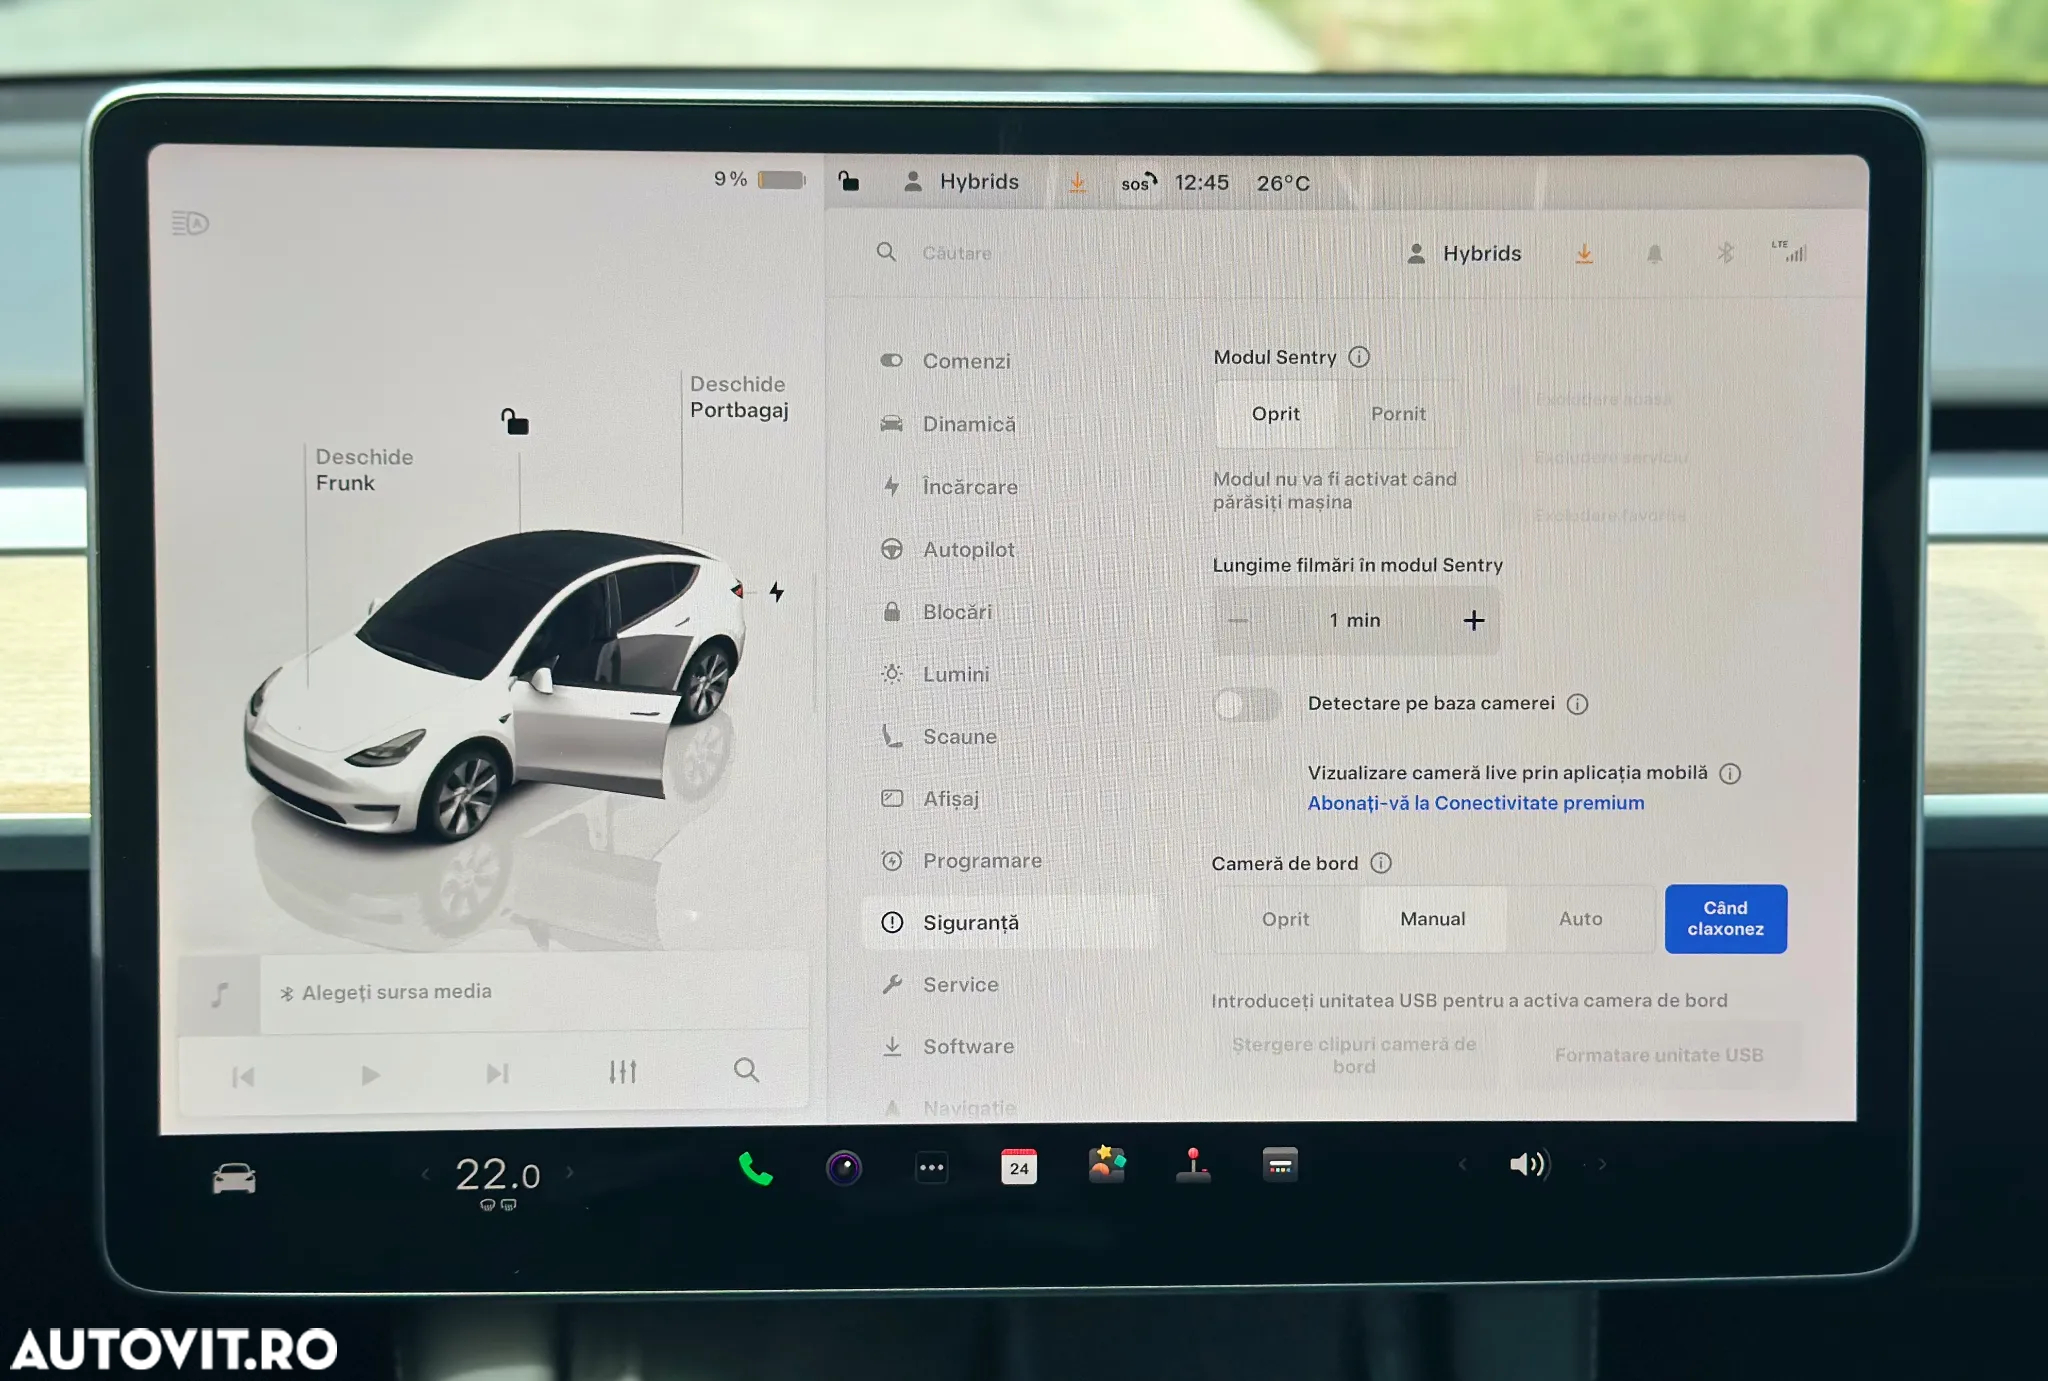Decrease Sentry clip length with minus
The width and height of the screenshot is (2048, 1381).
pos(1238,621)
